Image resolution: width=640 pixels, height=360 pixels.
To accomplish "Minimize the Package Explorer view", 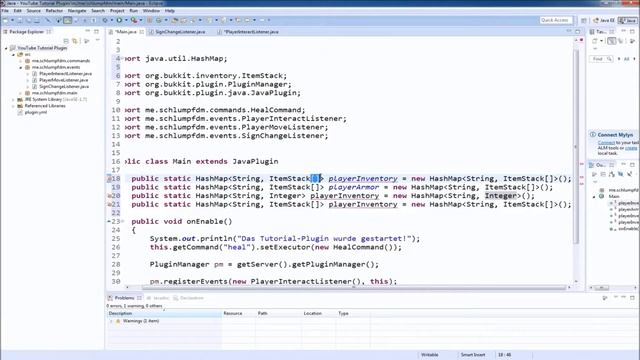I will point(87,31).
